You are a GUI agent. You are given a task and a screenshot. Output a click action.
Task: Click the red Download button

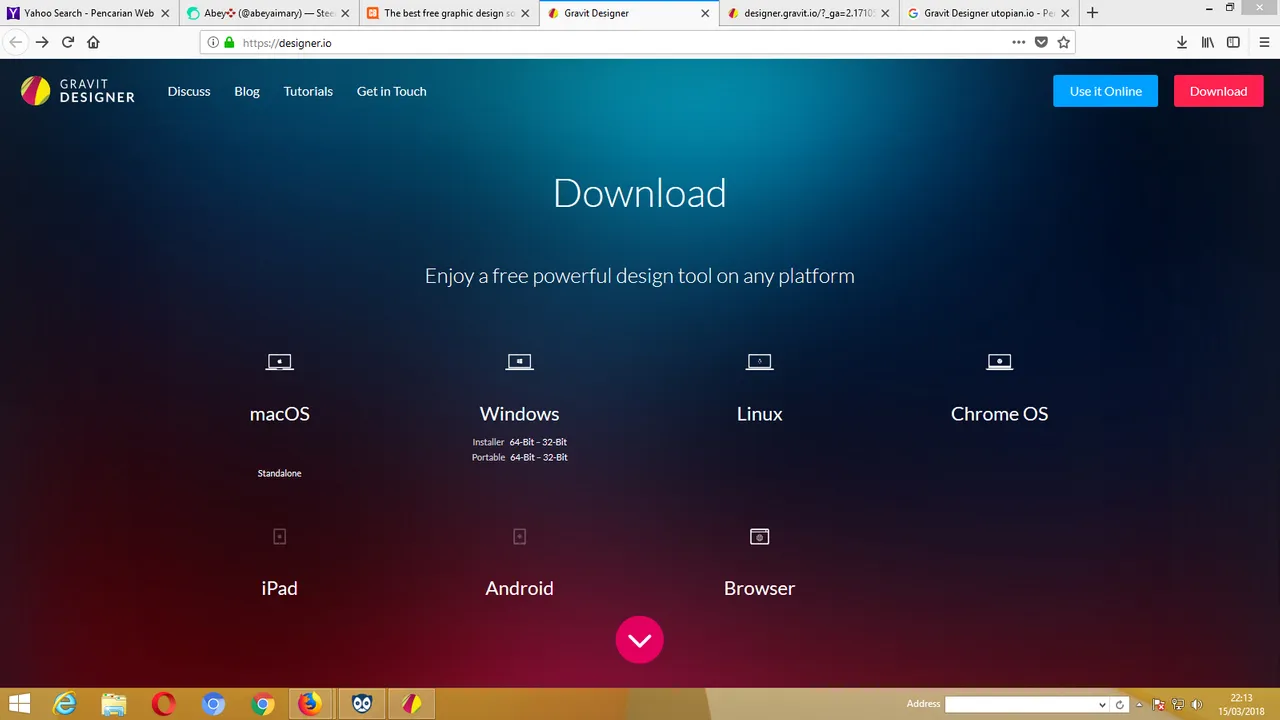click(x=1218, y=91)
